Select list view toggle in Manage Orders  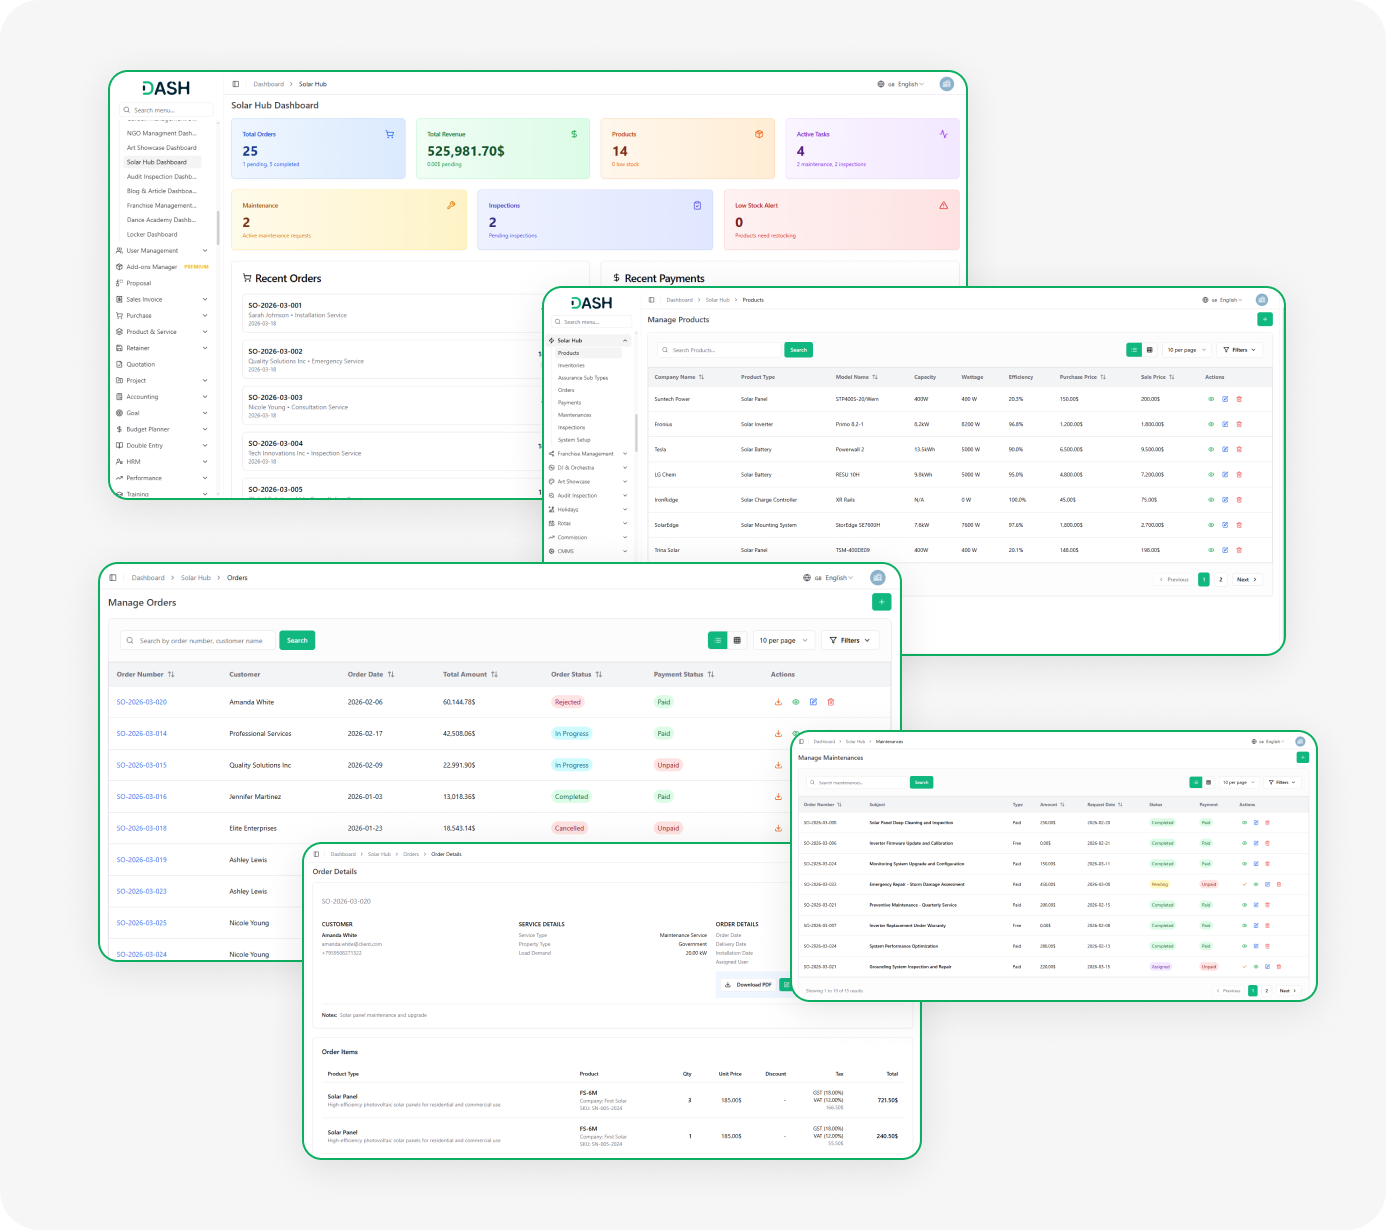(717, 640)
